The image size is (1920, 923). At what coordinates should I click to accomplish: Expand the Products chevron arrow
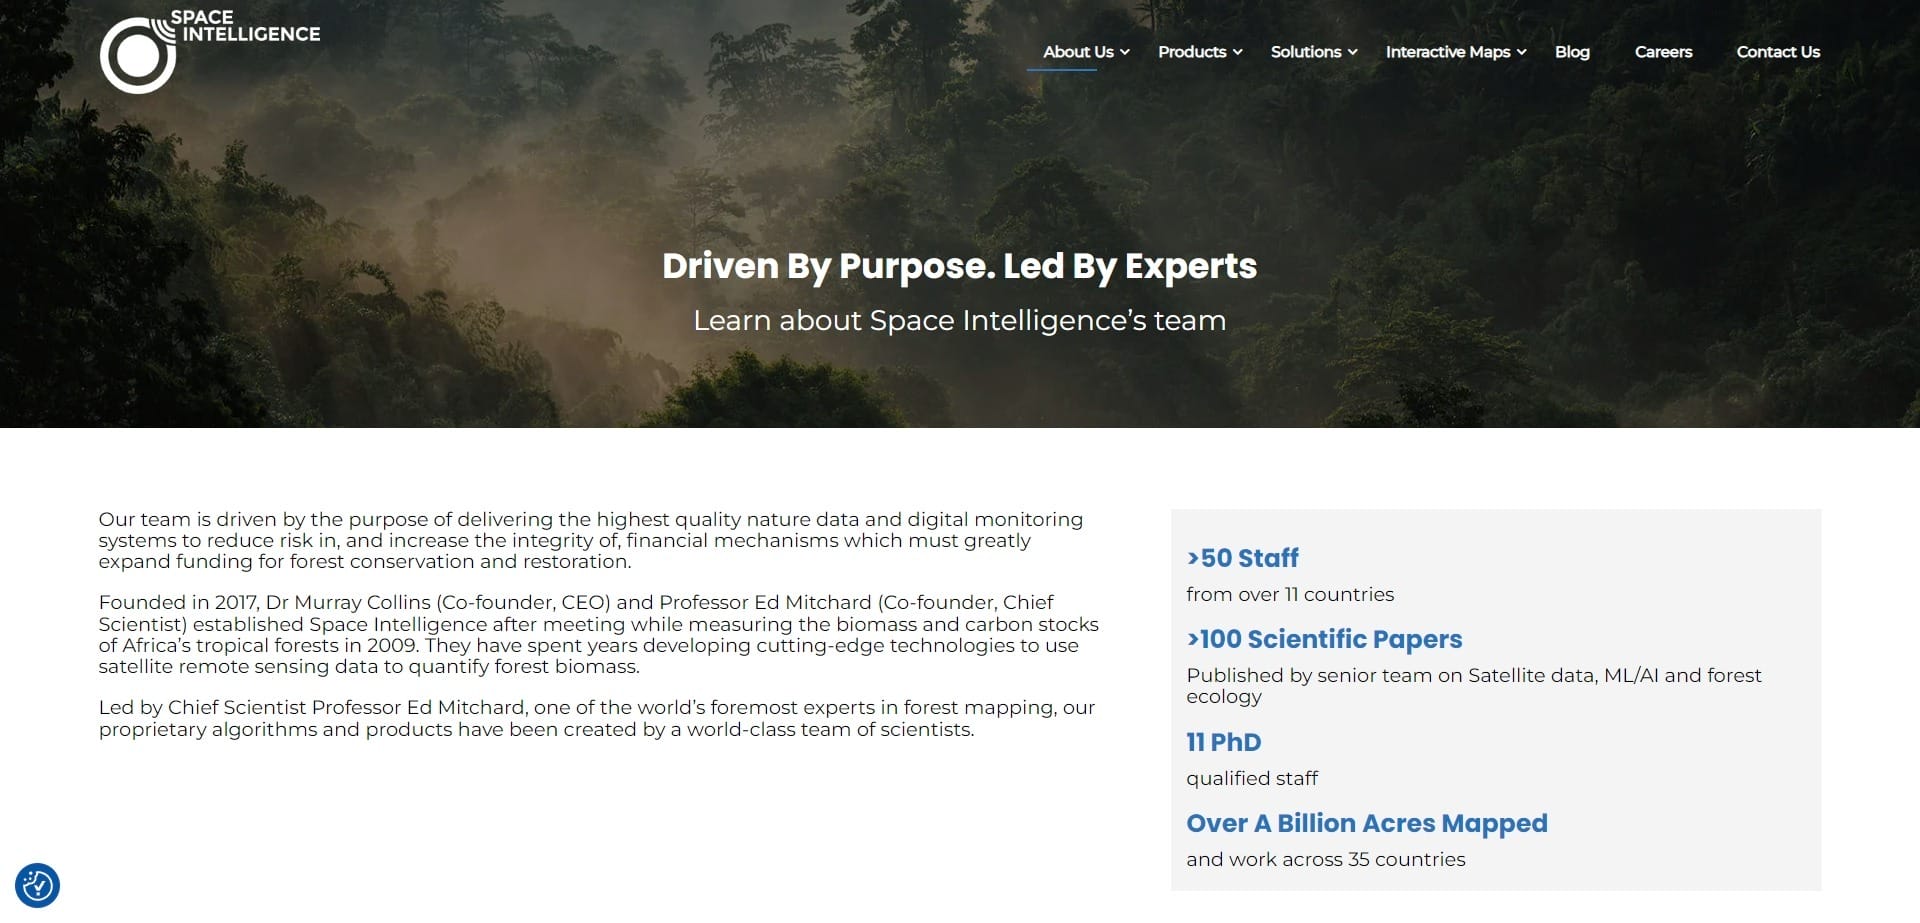tap(1238, 52)
